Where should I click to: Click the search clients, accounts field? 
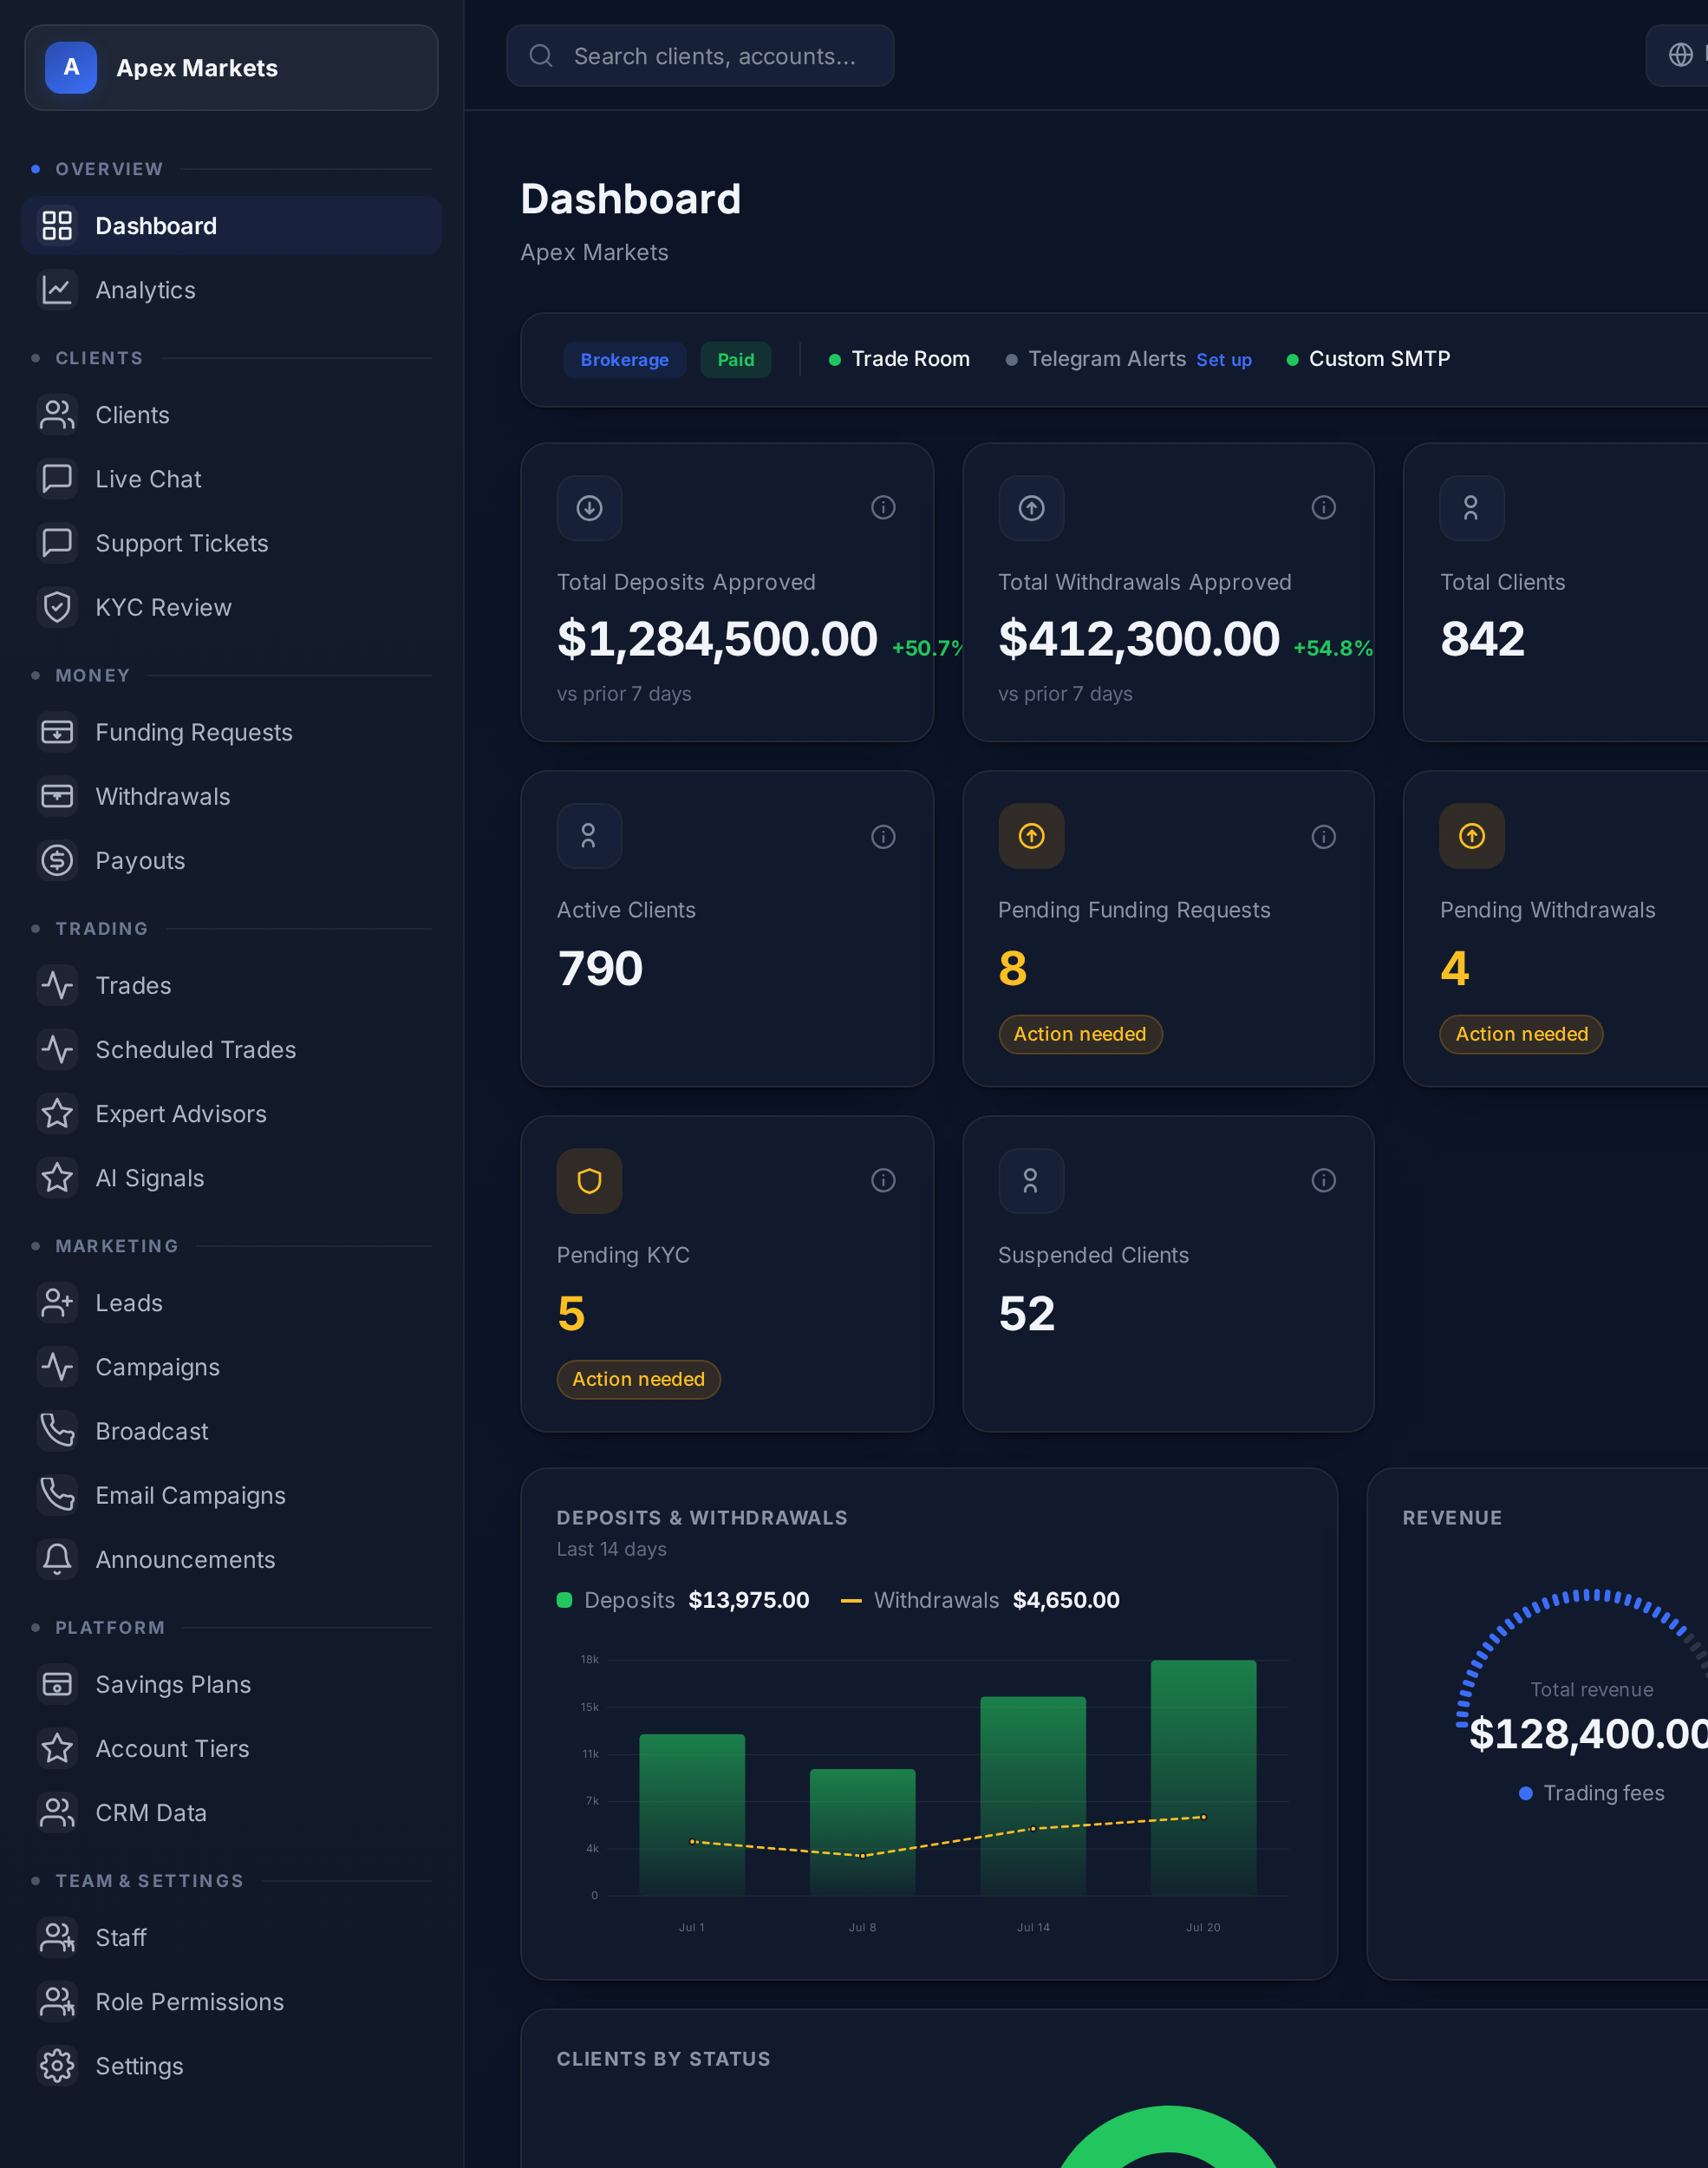click(700, 55)
